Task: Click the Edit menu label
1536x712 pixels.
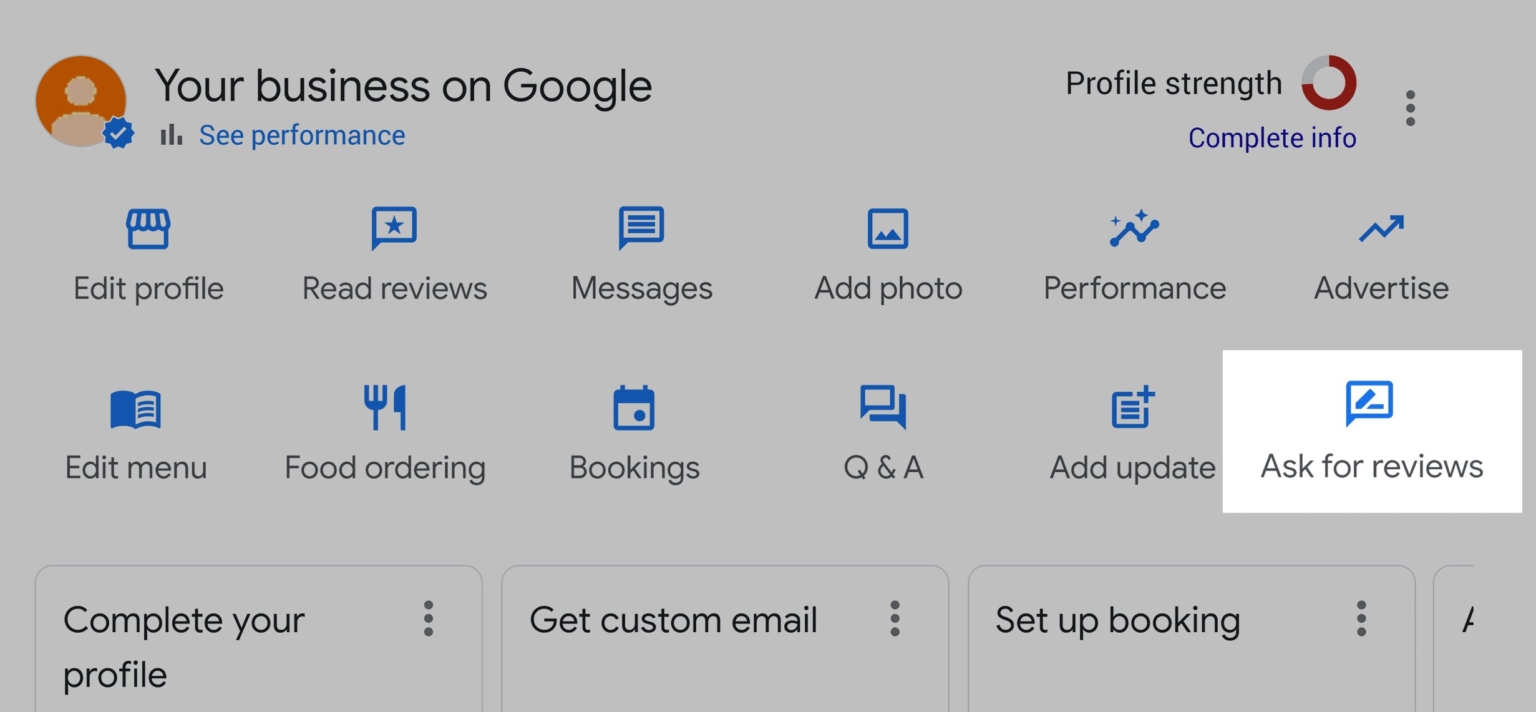Action: [x=136, y=468]
